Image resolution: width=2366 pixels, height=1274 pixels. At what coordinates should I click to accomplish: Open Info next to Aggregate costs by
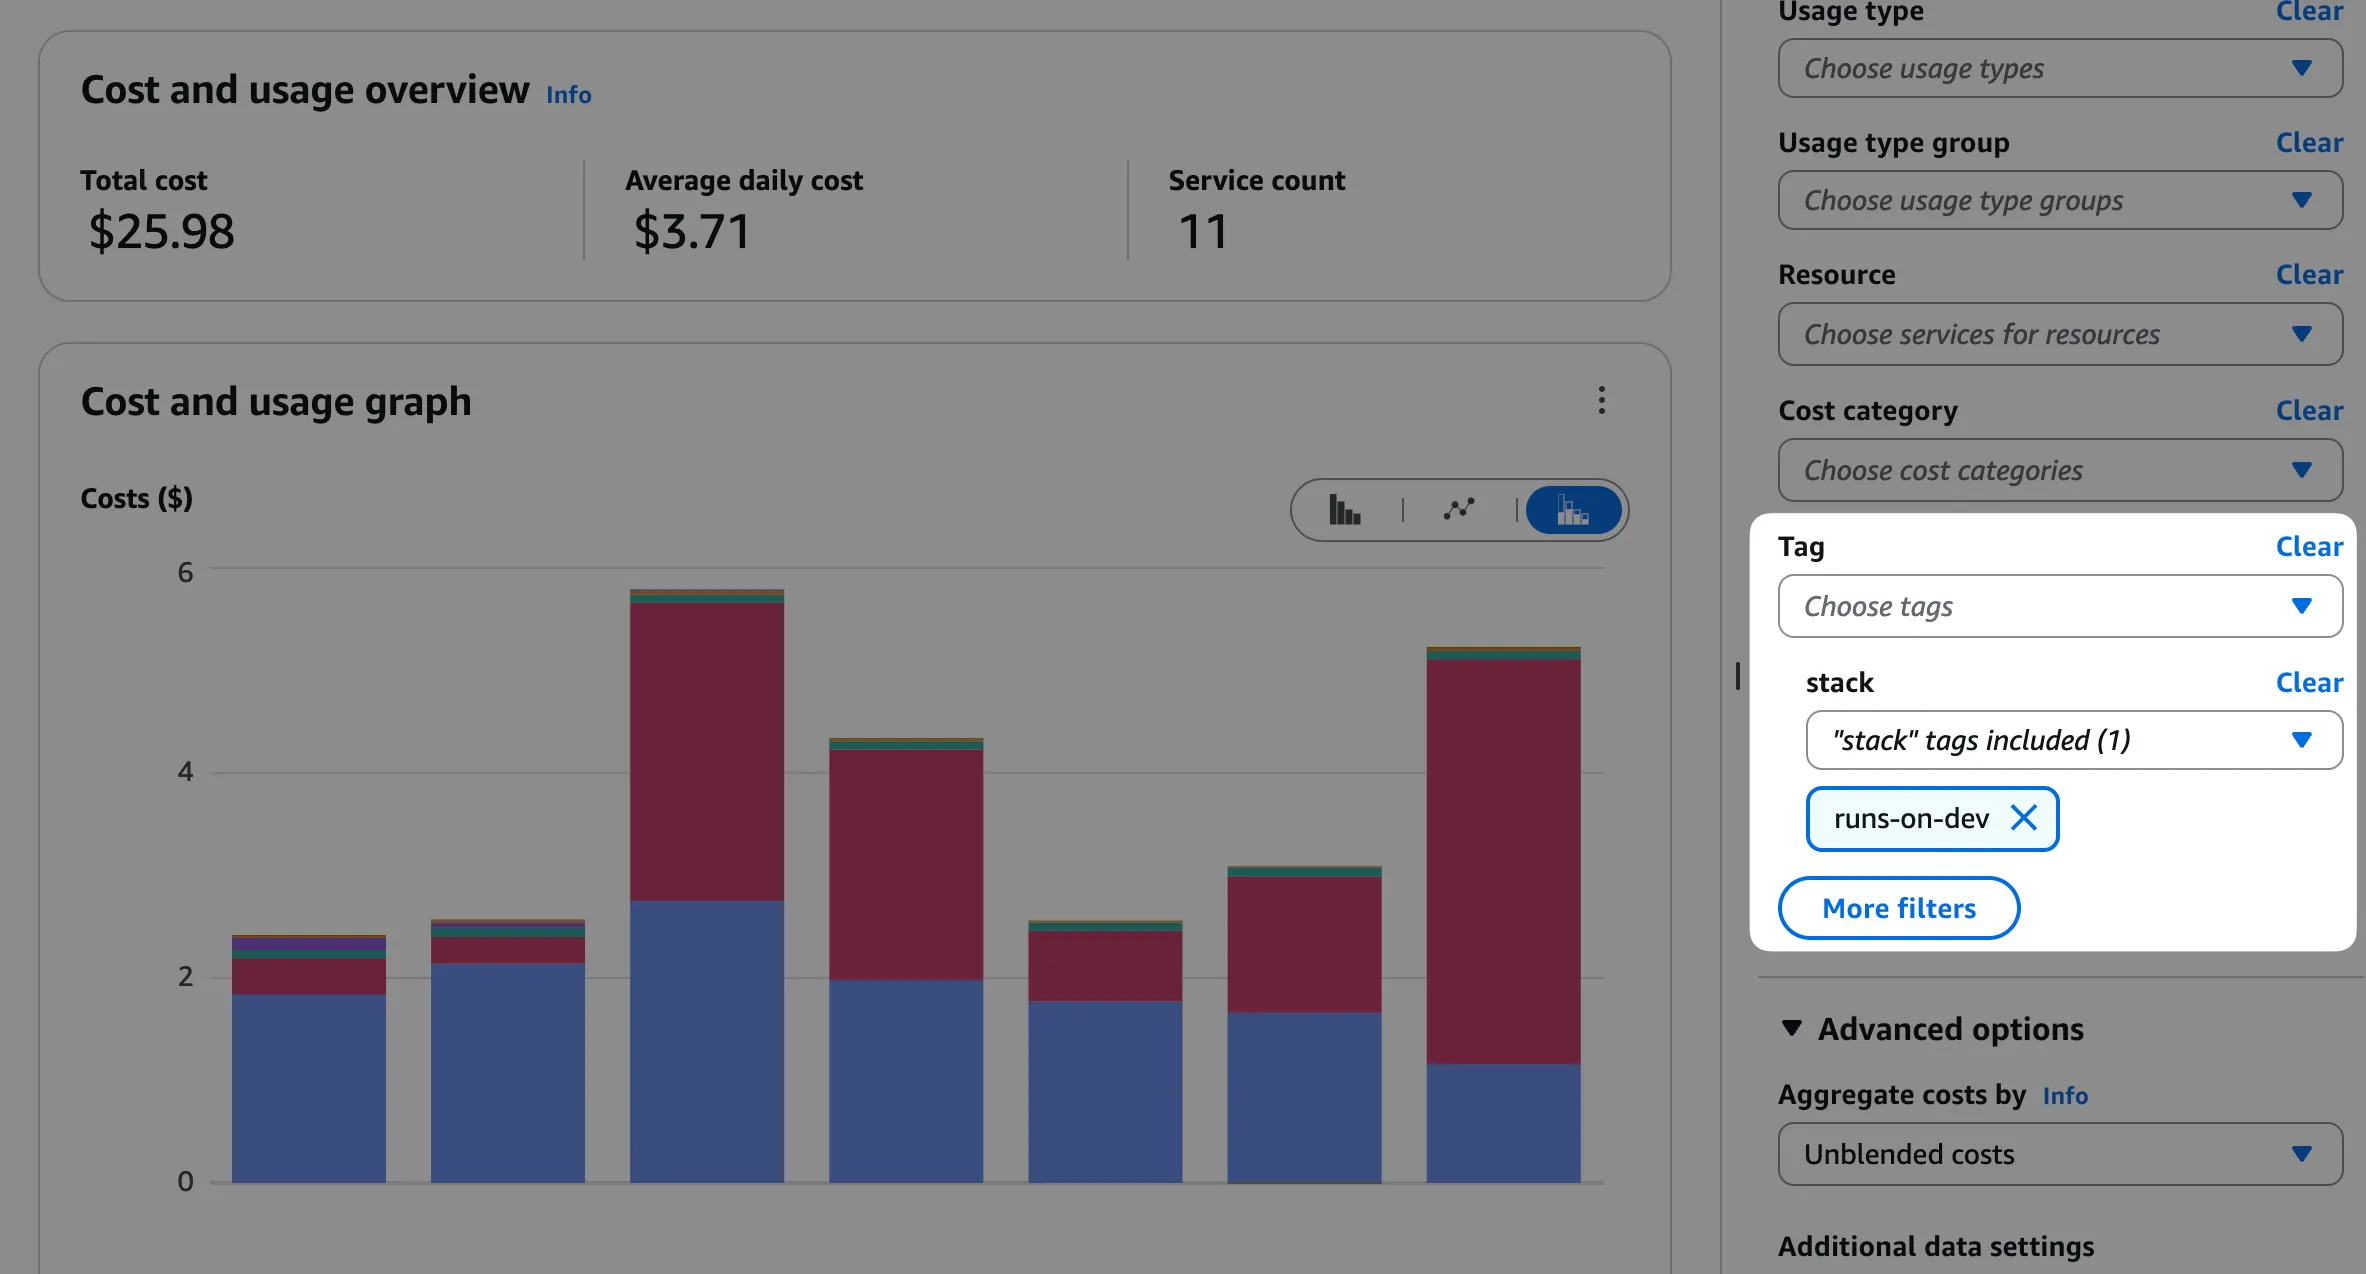tap(2065, 1095)
